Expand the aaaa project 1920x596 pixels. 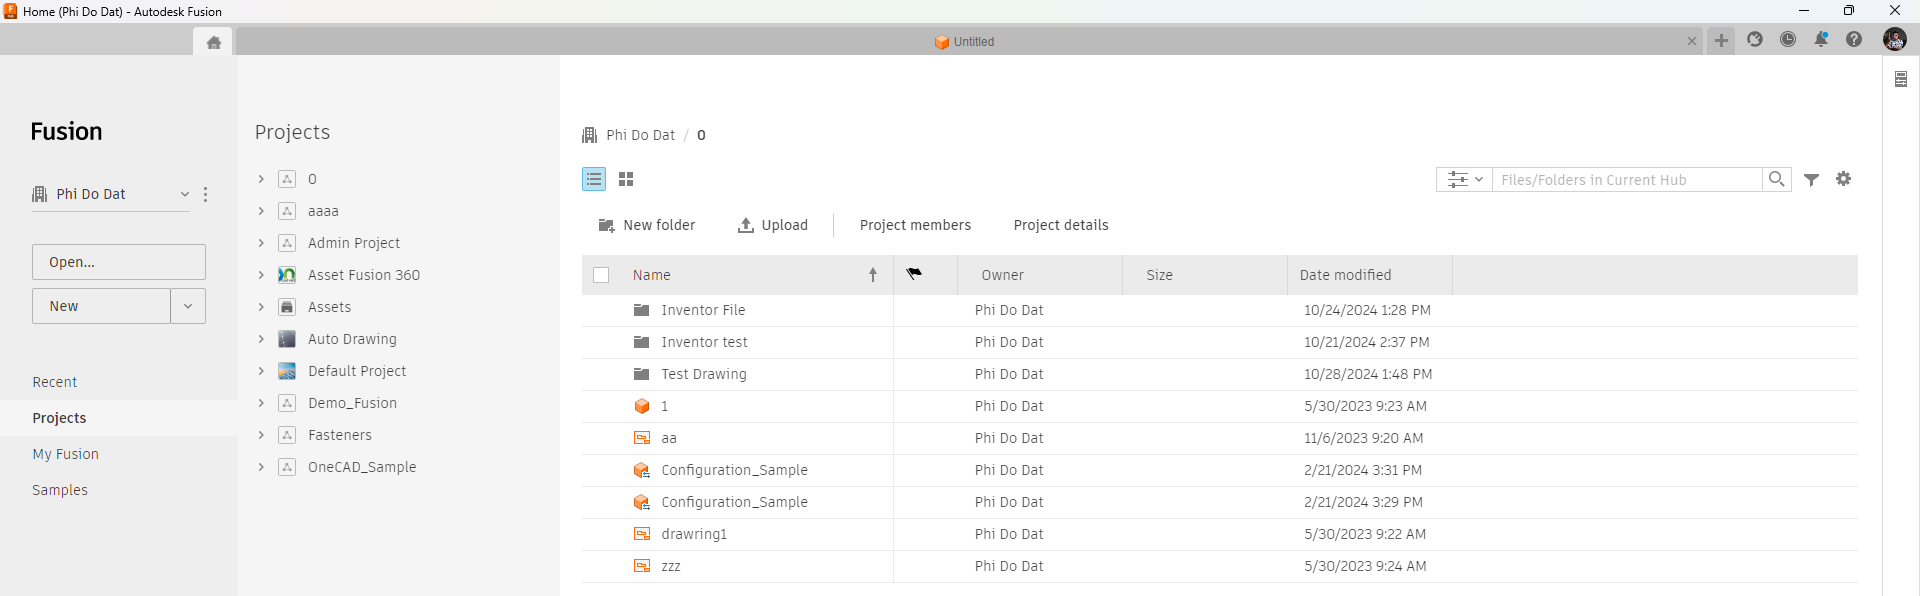(261, 211)
